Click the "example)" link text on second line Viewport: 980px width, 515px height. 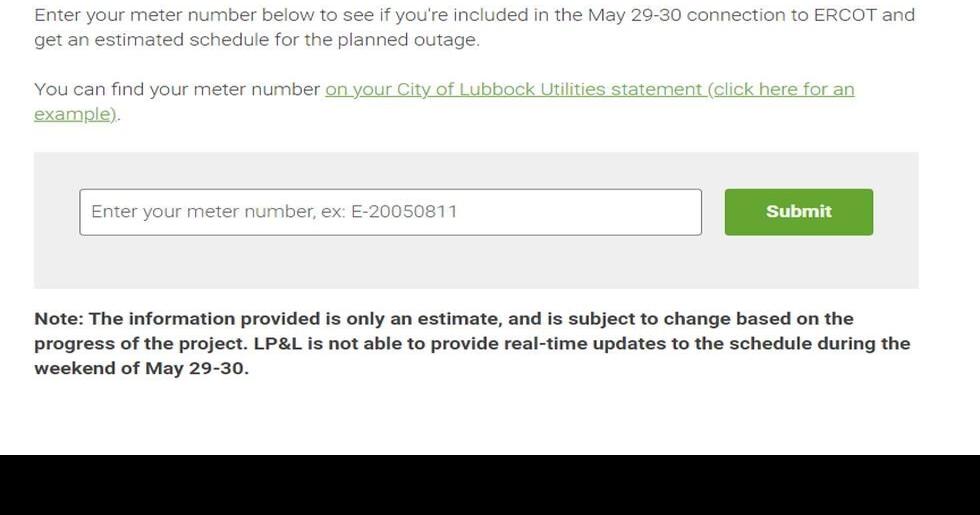[x=74, y=115]
